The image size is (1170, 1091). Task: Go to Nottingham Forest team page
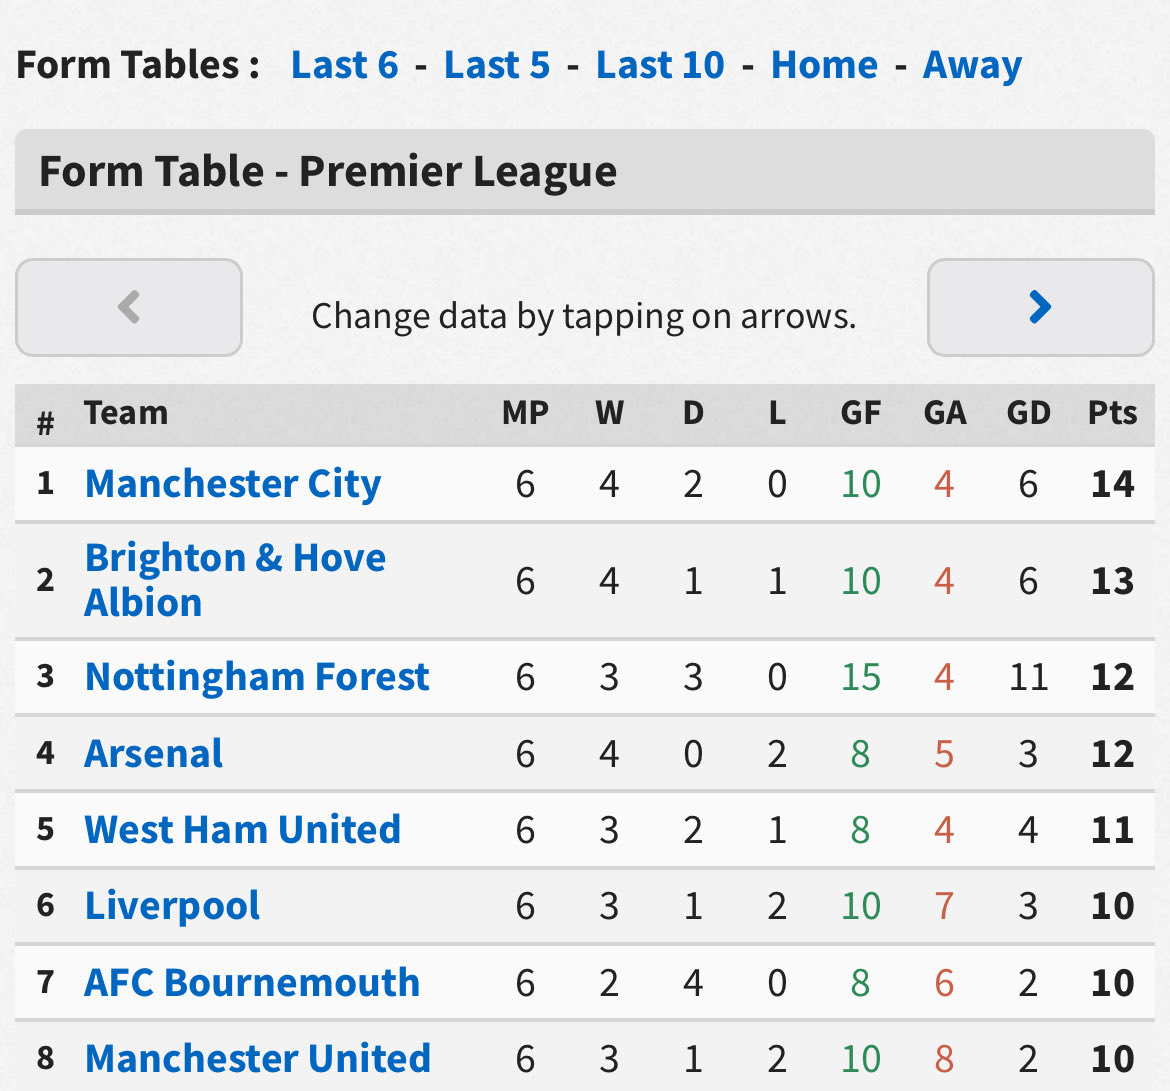point(257,677)
